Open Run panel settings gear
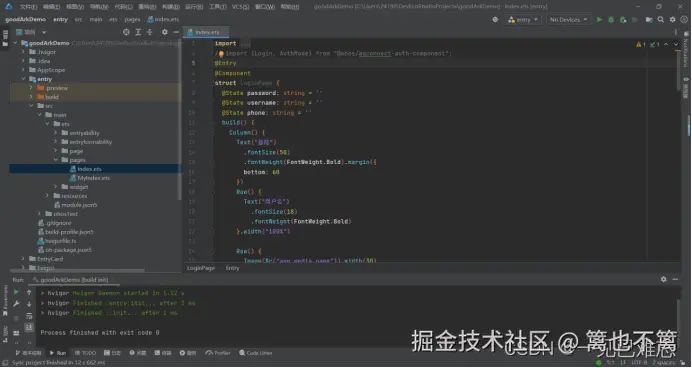The height and width of the screenshot is (368, 692). [663, 279]
